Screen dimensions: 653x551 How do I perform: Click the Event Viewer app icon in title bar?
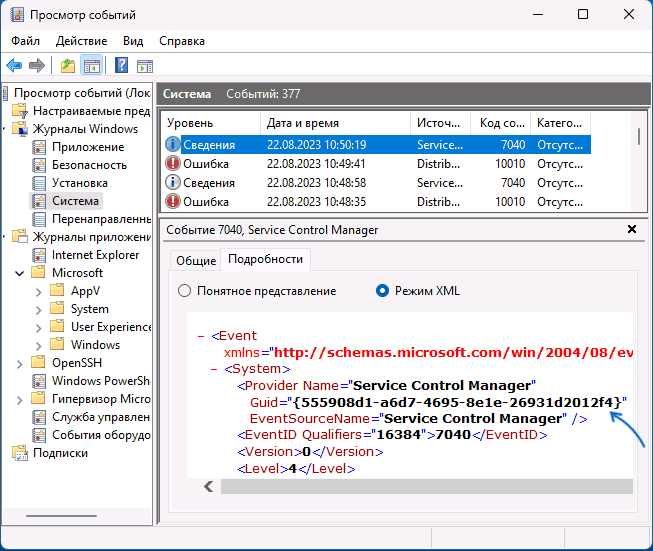pyautogui.click(x=17, y=15)
